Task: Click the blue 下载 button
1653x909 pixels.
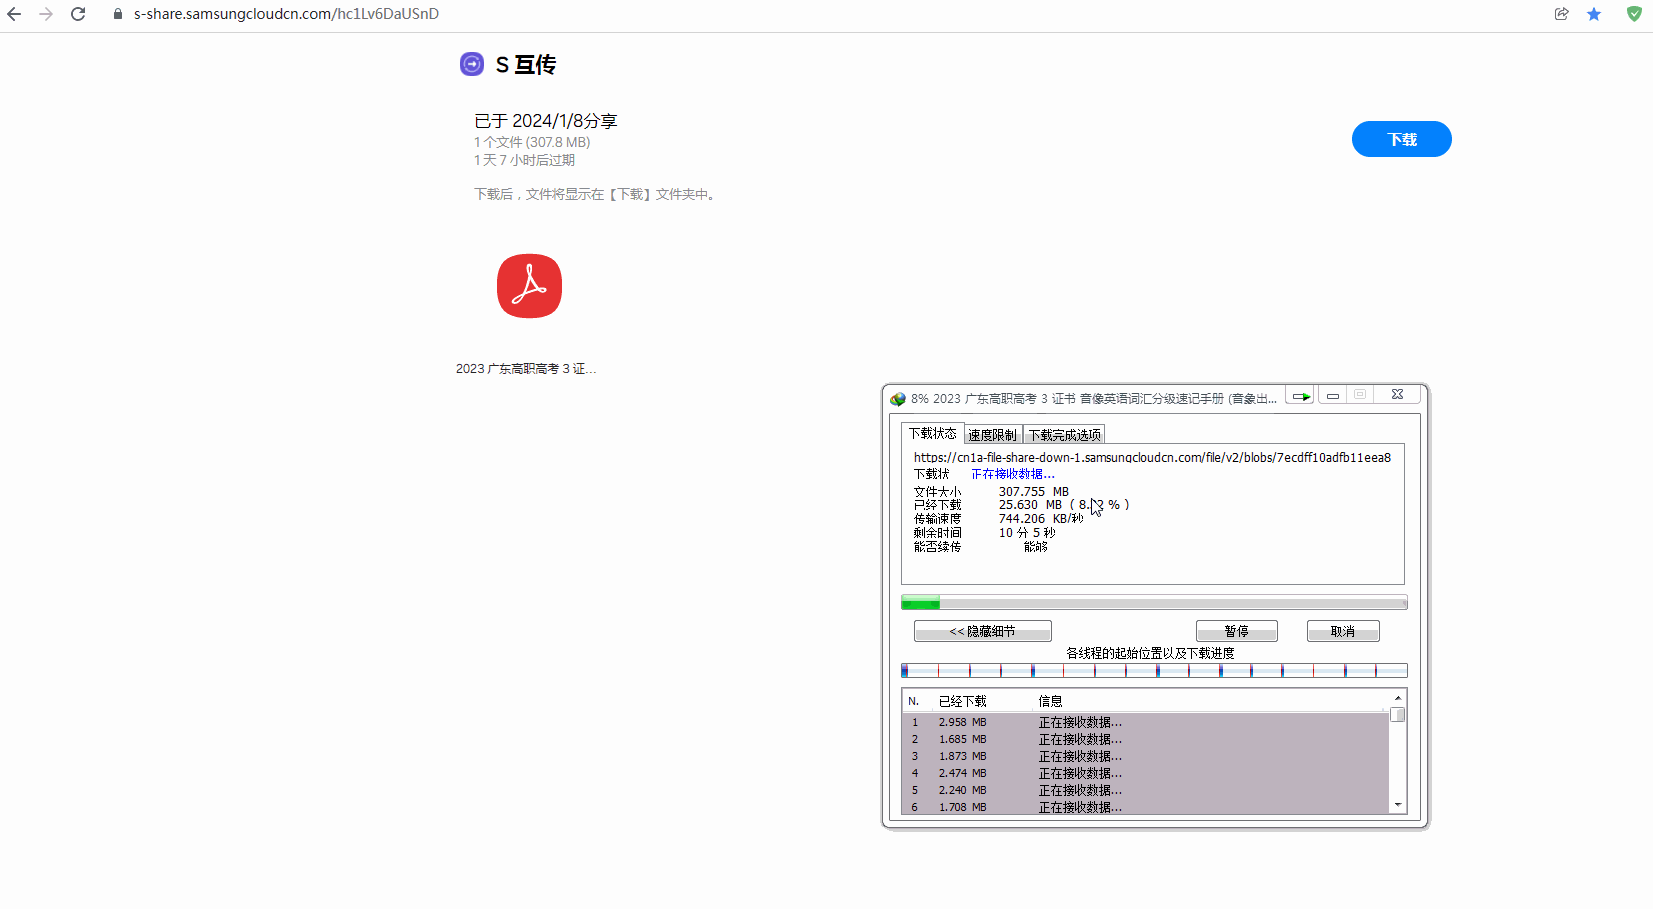Action: click(x=1401, y=139)
